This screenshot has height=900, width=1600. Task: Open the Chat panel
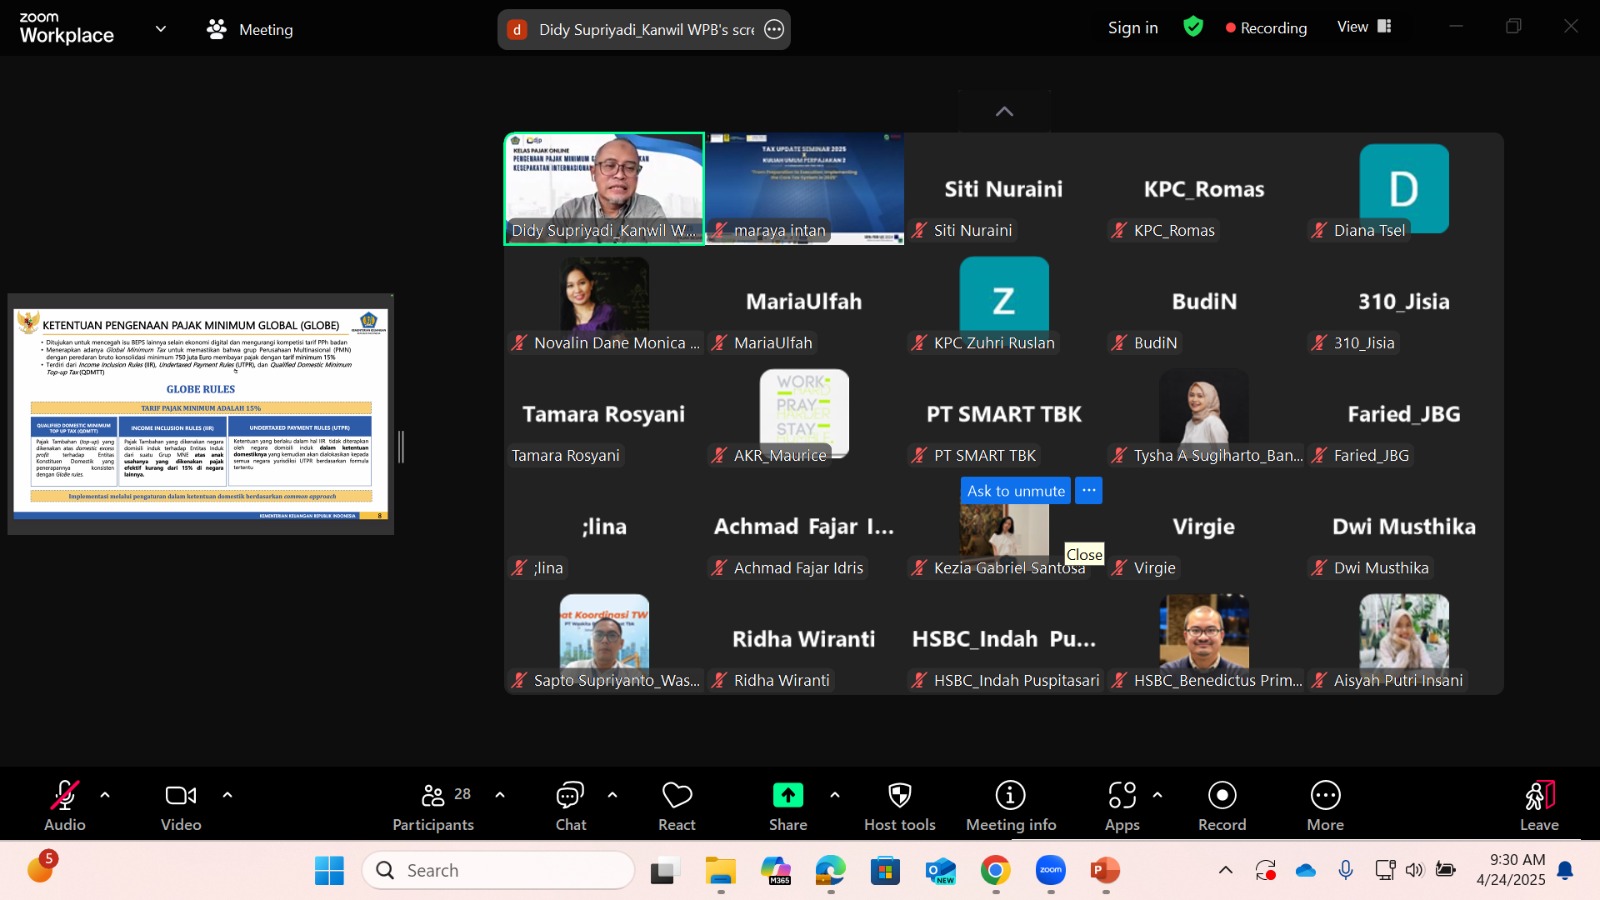570,796
